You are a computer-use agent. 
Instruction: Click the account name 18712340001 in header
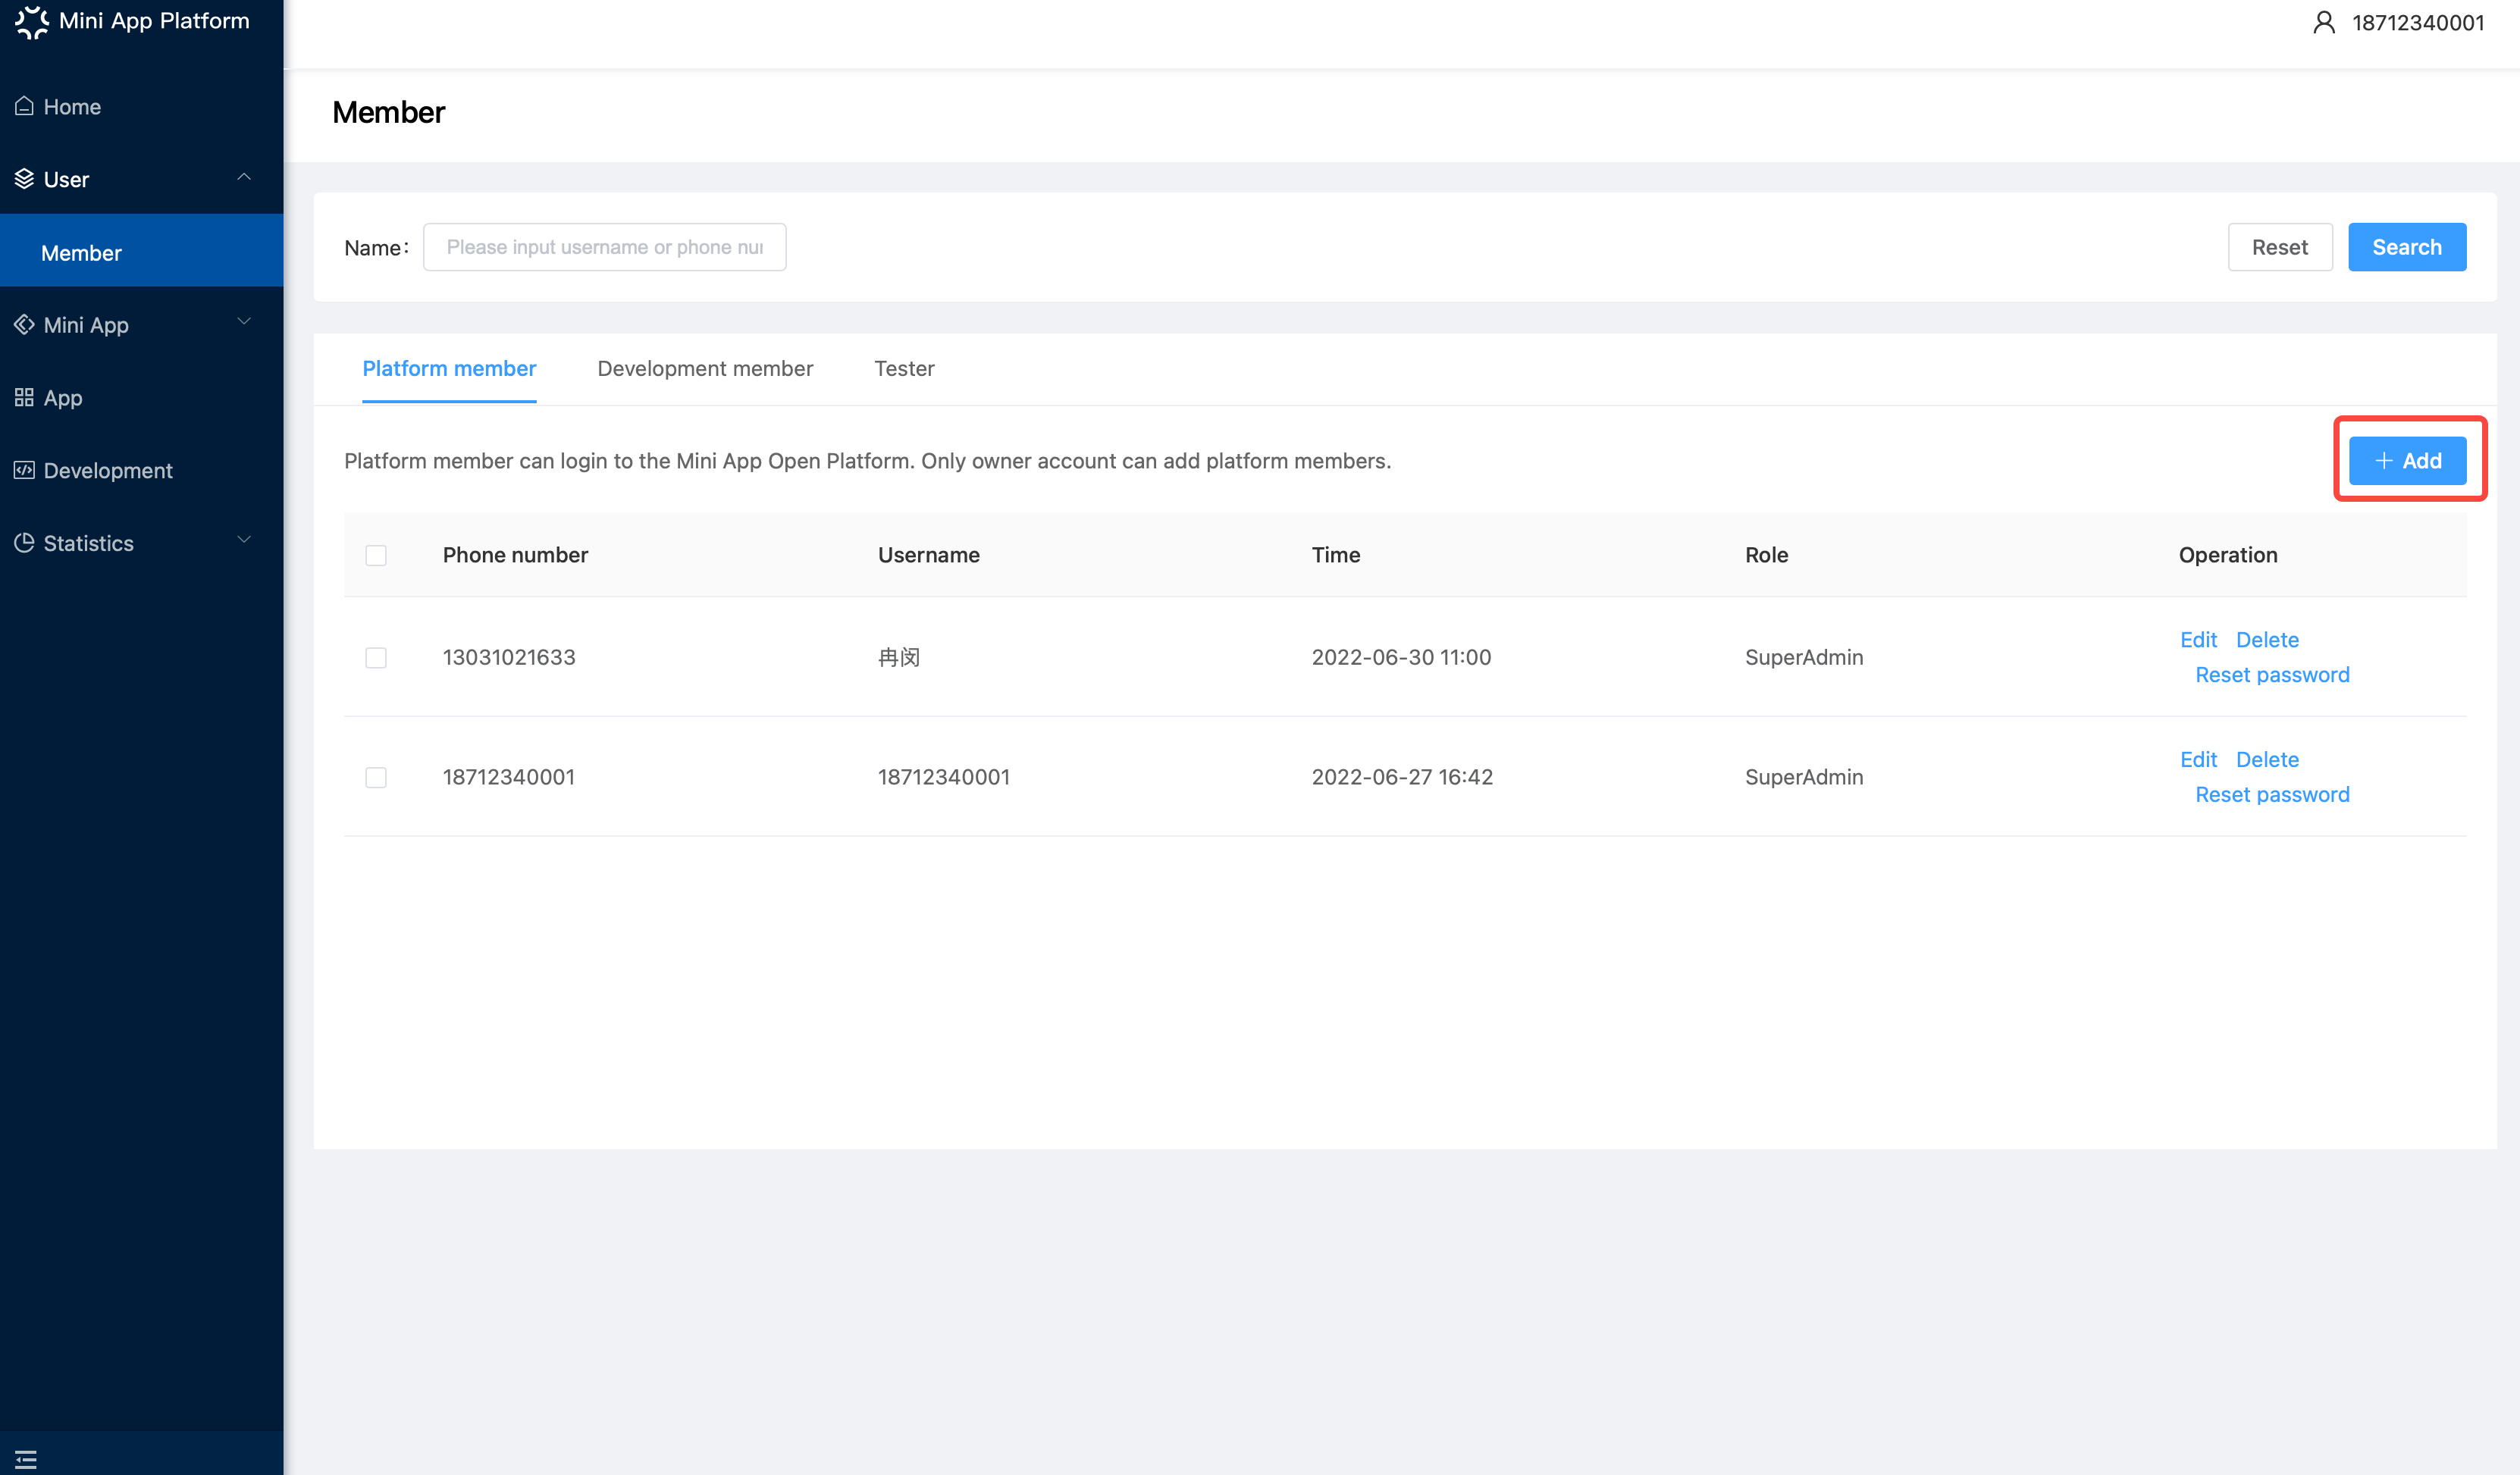pyautogui.click(x=2418, y=22)
